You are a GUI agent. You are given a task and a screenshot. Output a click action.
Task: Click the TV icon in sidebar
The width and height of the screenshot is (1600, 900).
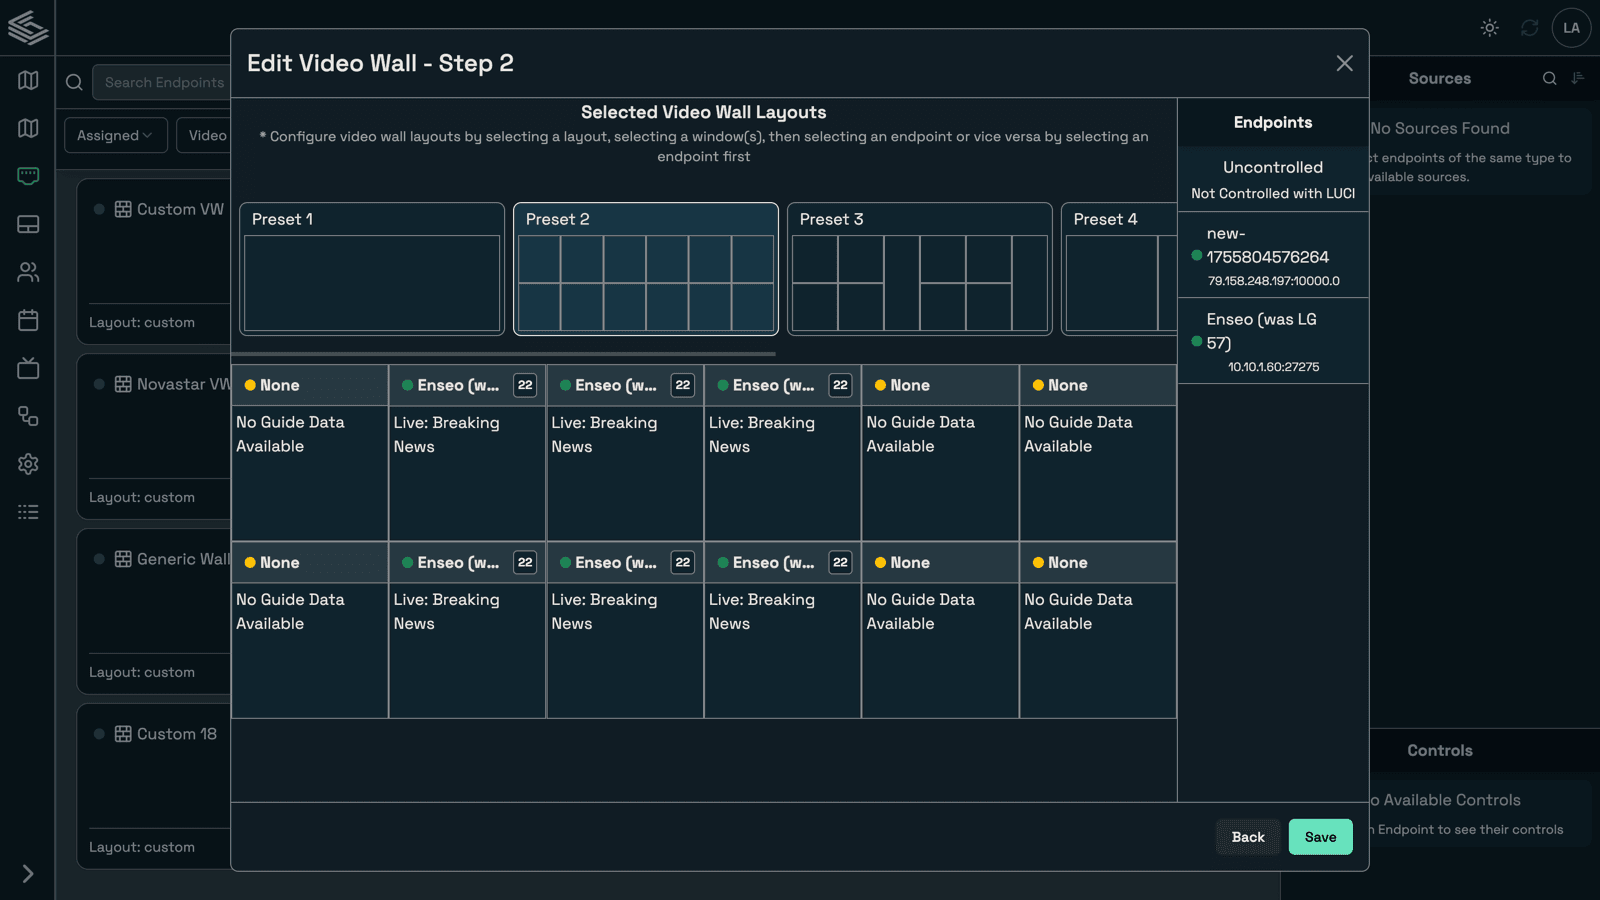pyautogui.click(x=28, y=368)
